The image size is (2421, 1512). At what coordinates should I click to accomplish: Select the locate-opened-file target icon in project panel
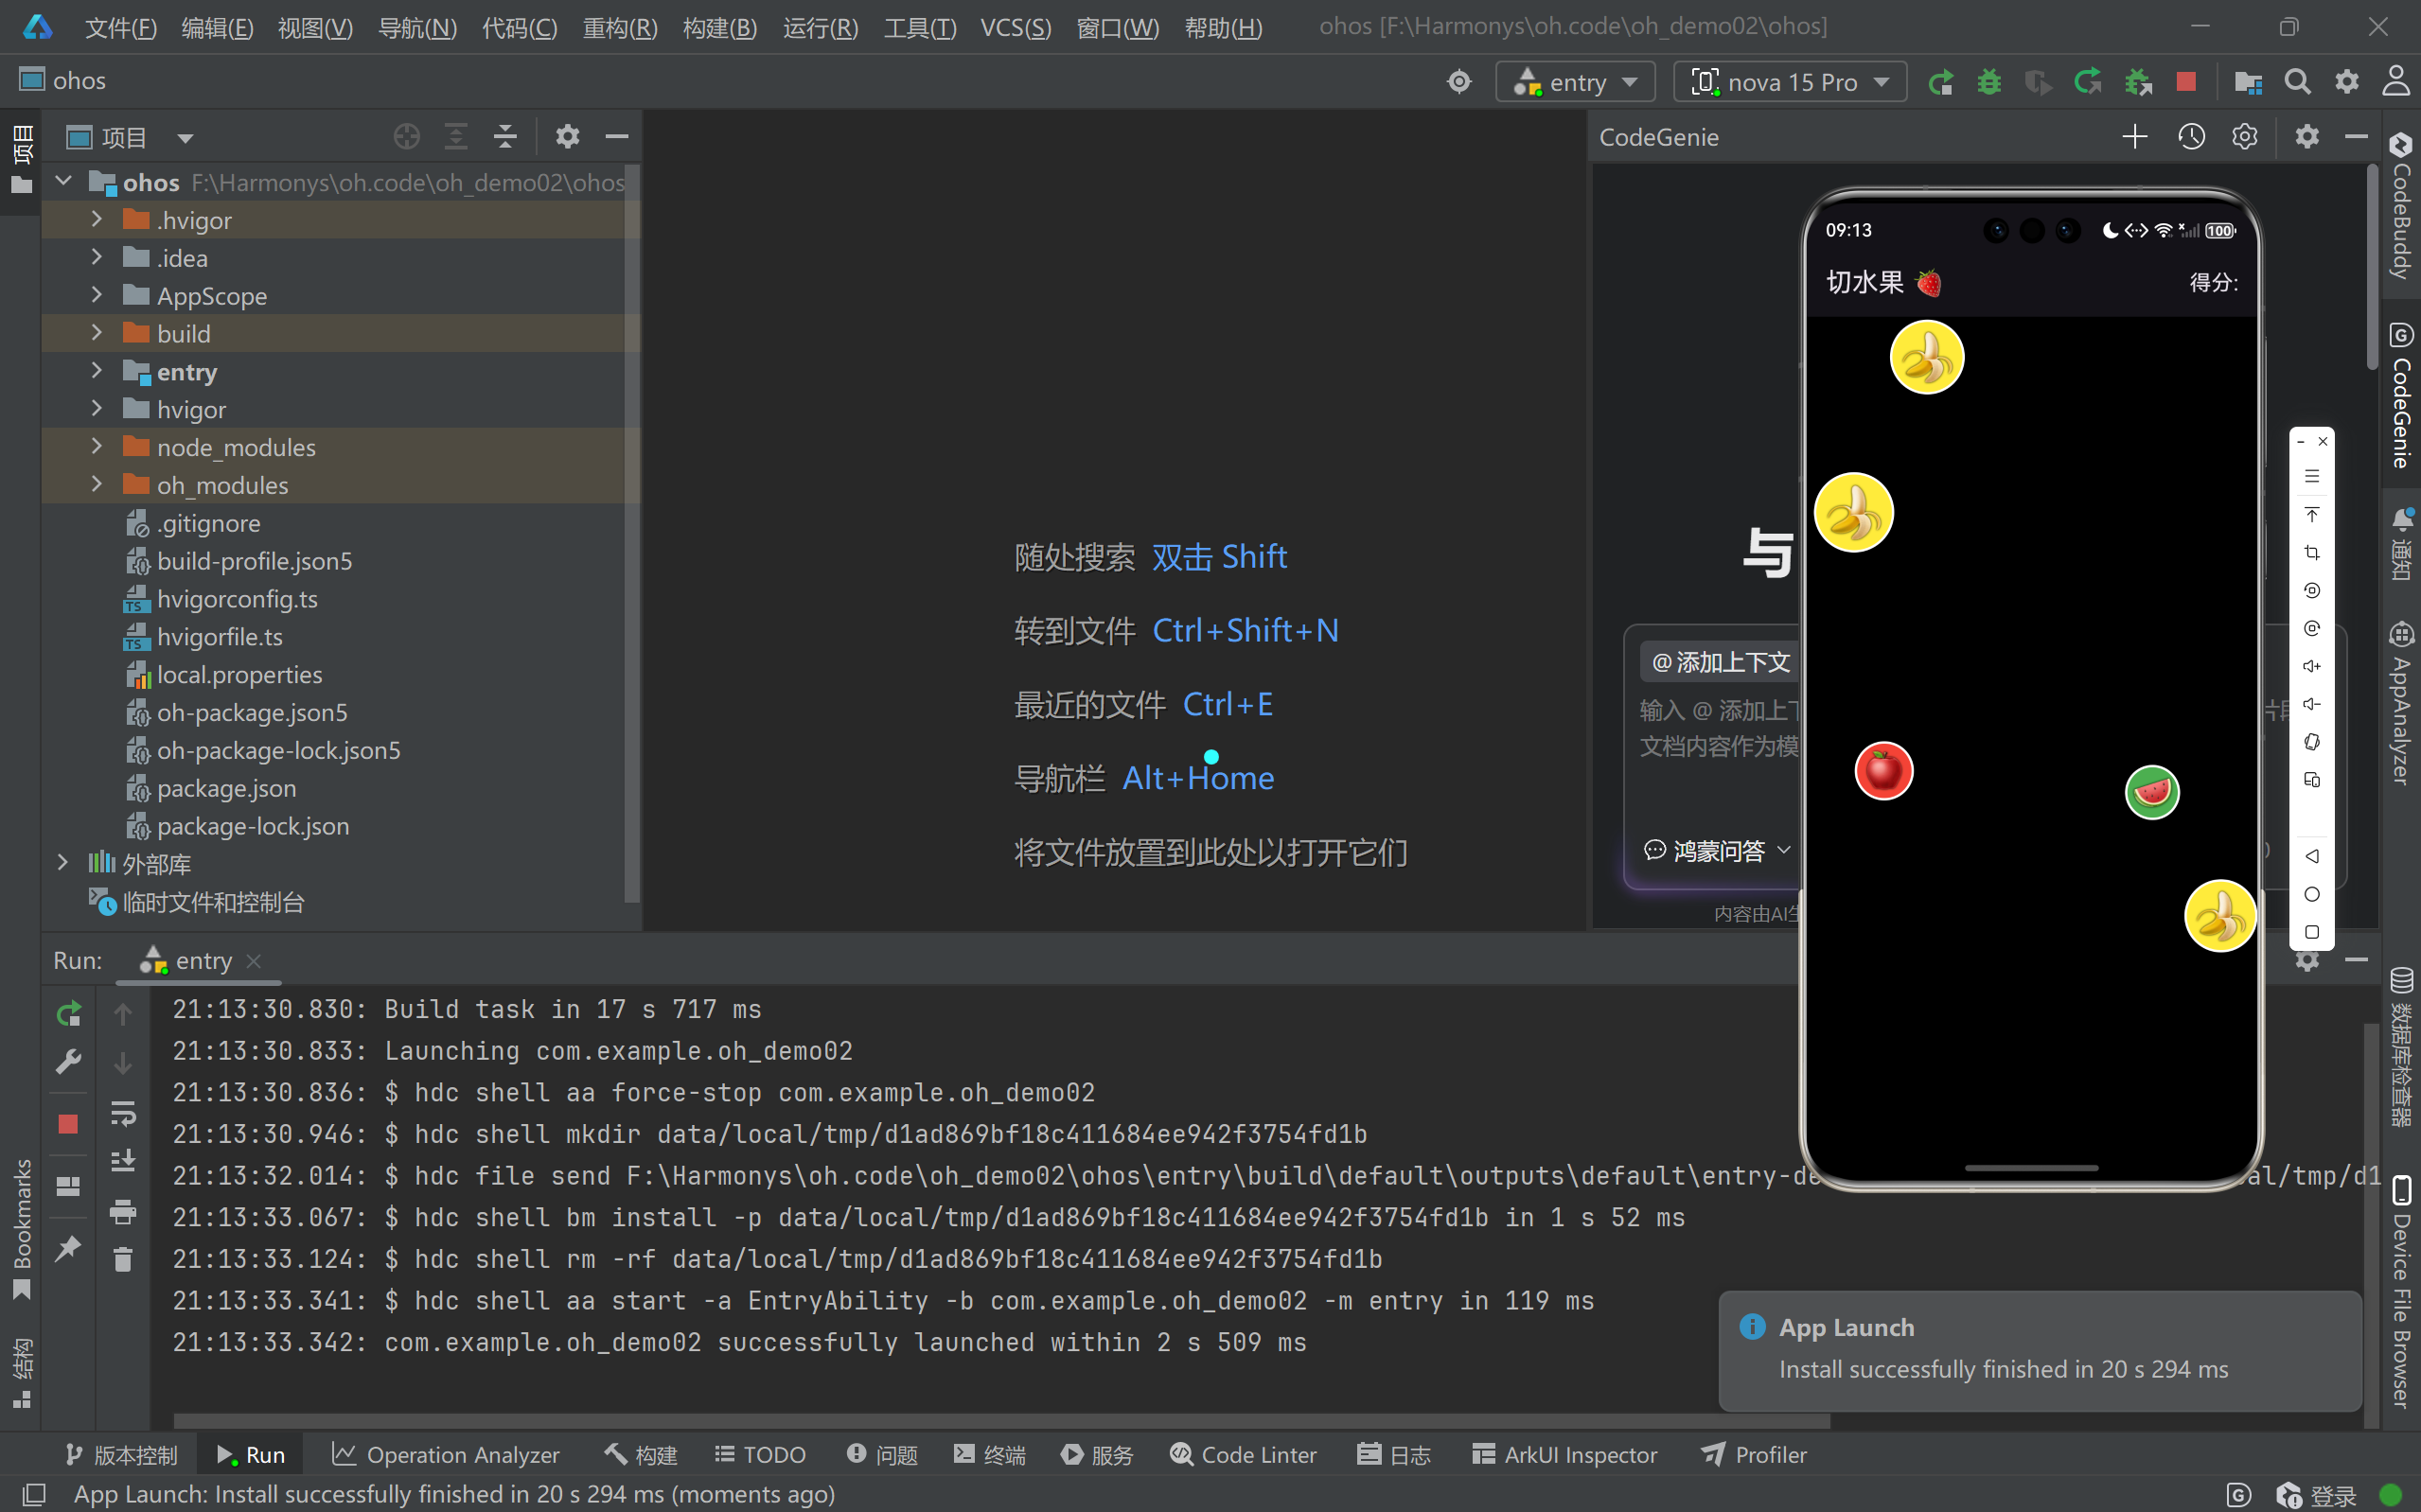(406, 137)
